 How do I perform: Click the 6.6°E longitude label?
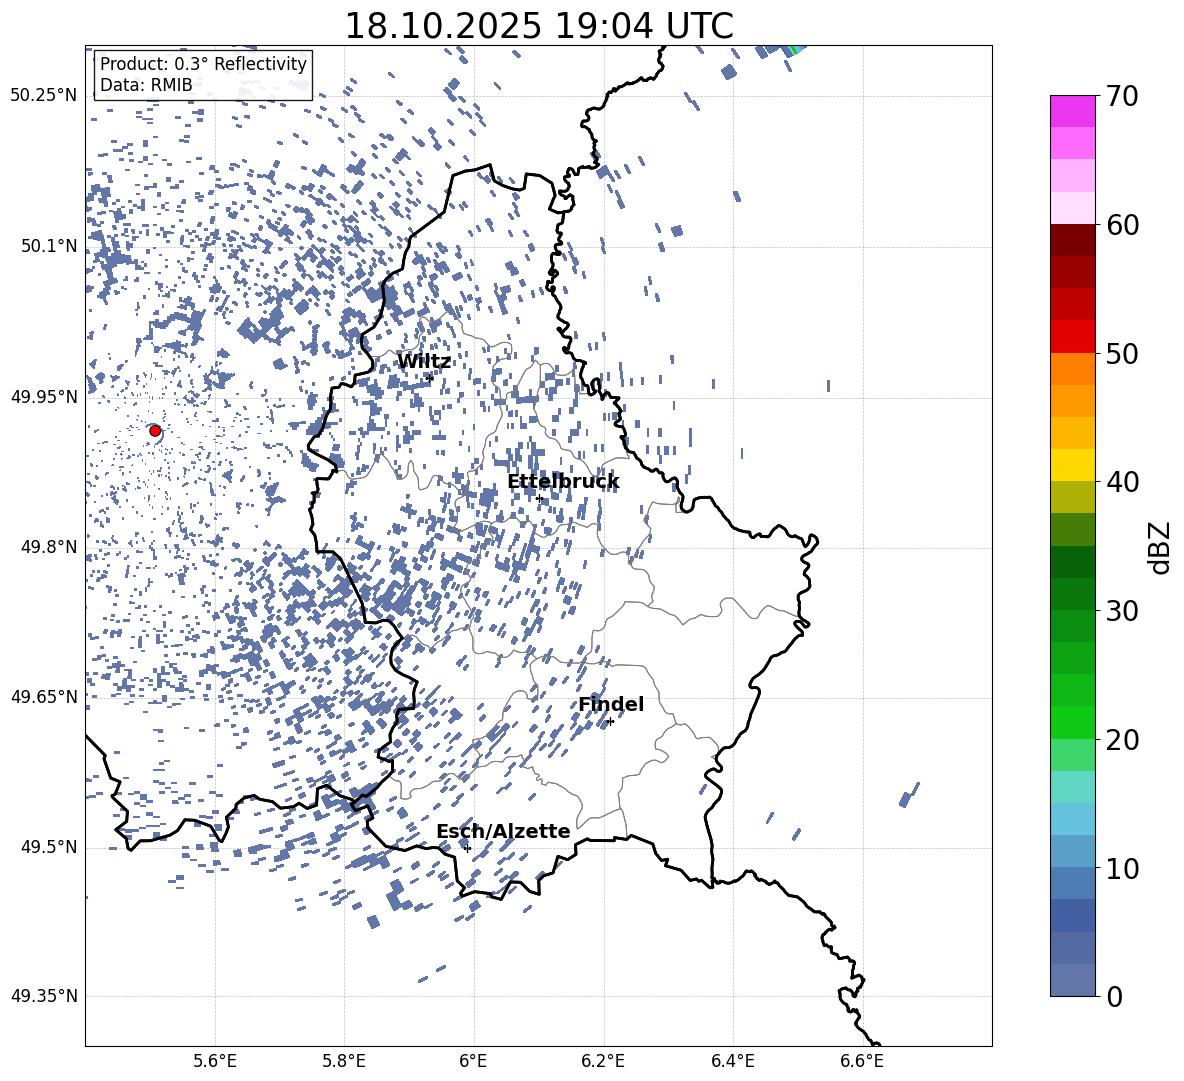pyautogui.click(x=862, y=1061)
